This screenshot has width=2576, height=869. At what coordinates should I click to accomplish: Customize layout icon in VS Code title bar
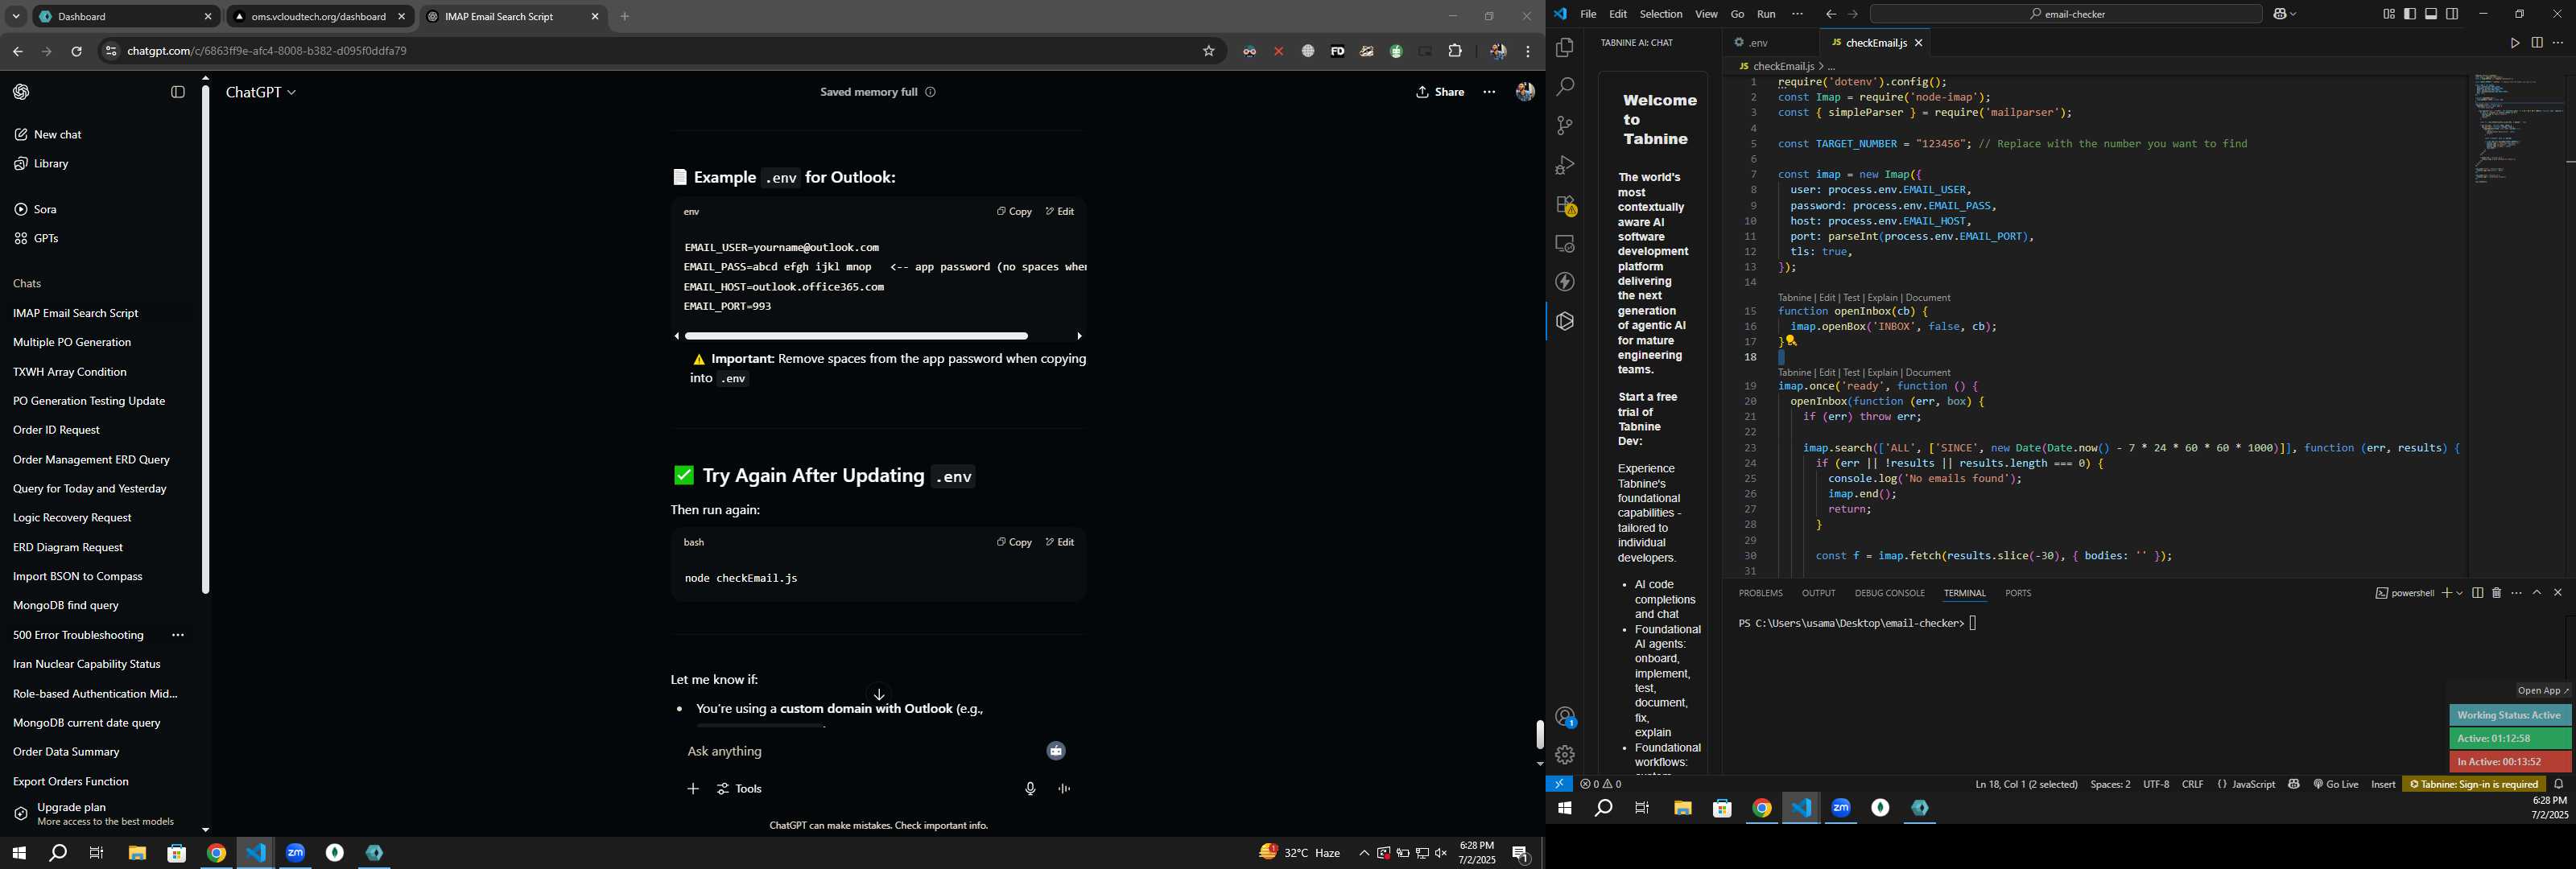(2388, 15)
